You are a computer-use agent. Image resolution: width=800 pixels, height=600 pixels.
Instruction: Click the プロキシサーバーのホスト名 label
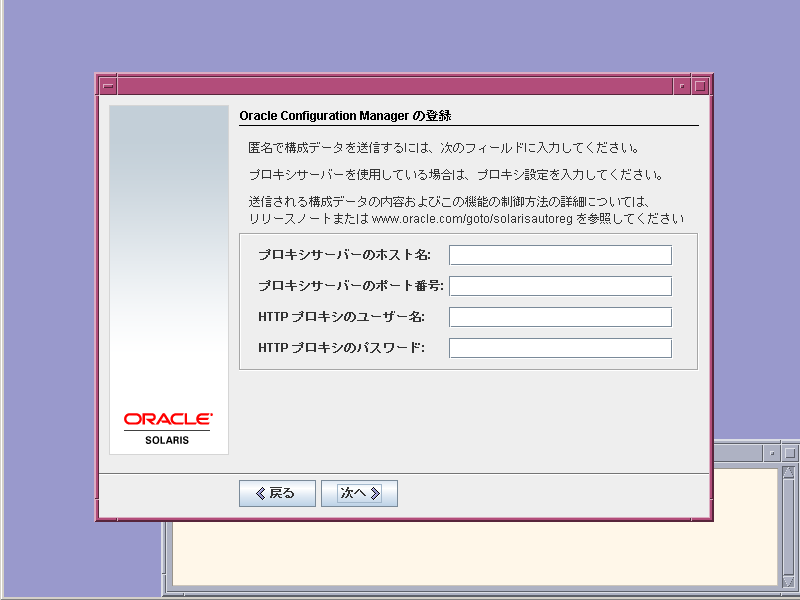(x=344, y=255)
